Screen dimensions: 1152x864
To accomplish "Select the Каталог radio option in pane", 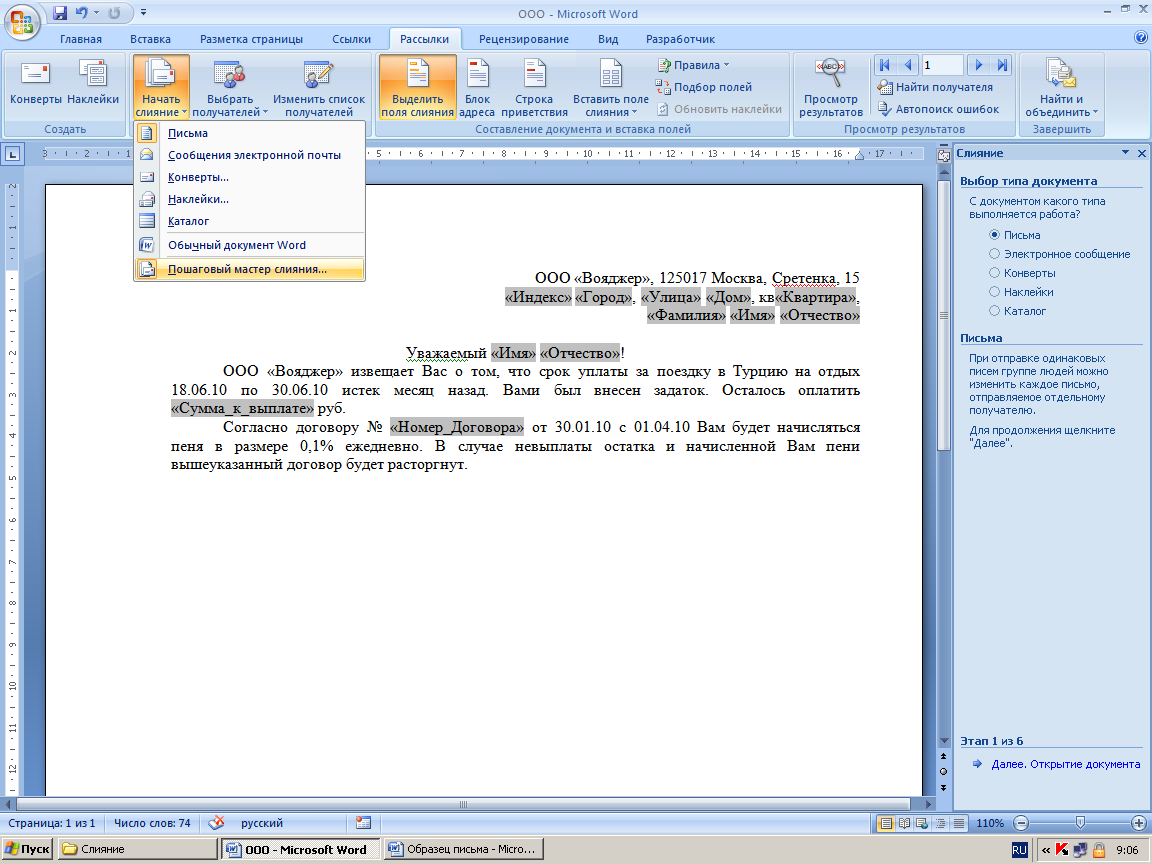I will click(994, 311).
